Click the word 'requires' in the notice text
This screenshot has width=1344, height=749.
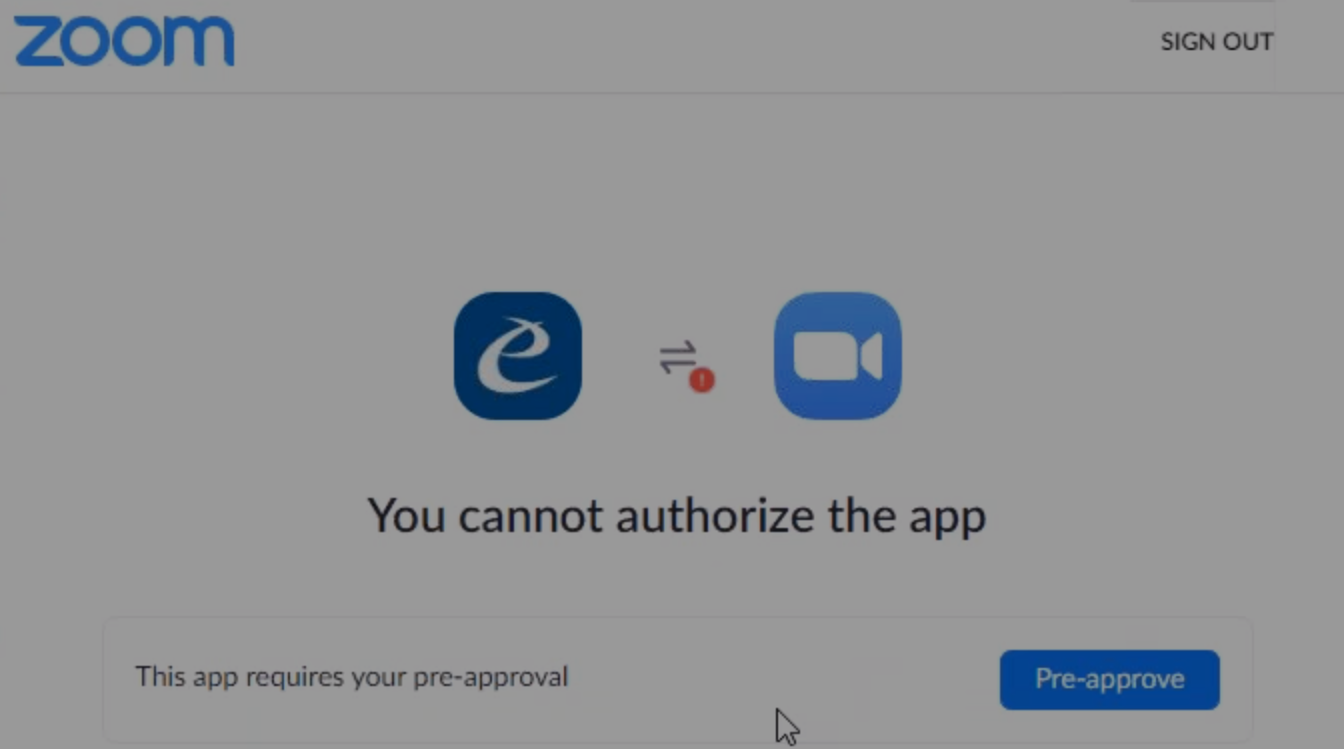click(295, 678)
